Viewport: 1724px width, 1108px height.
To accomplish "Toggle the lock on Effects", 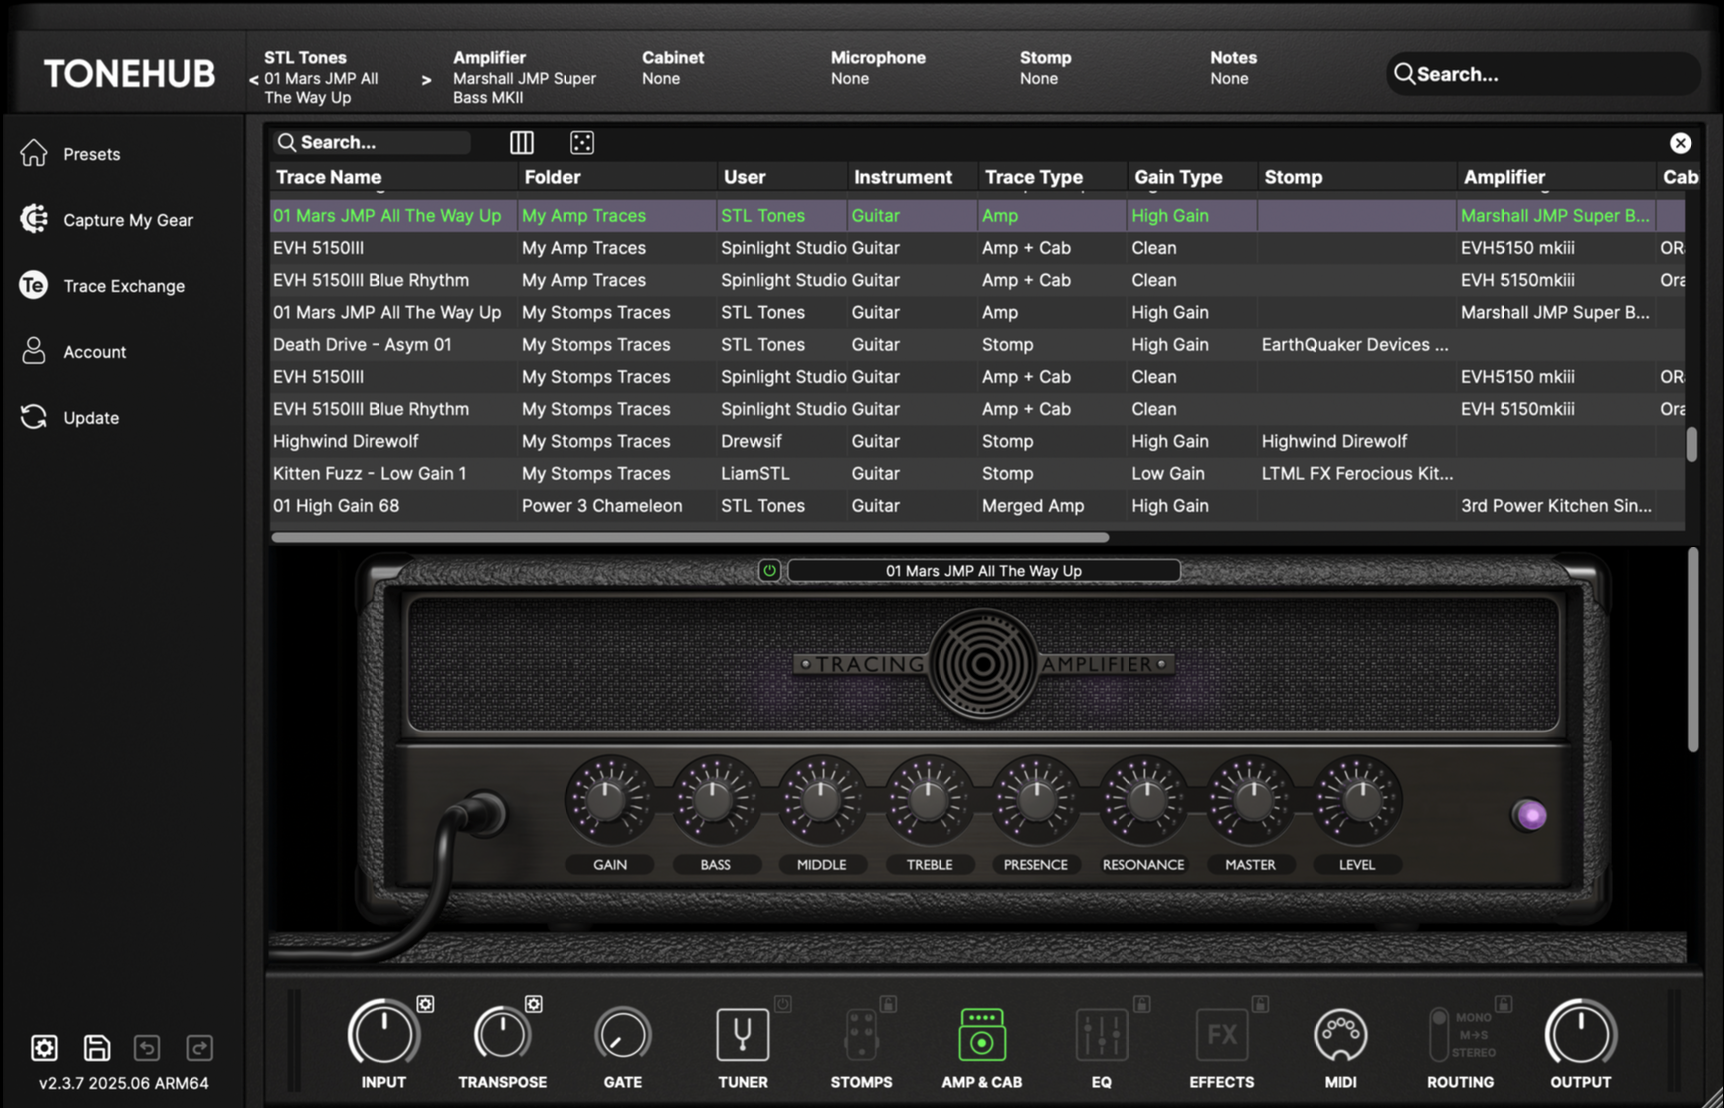I will 1260,1003.
